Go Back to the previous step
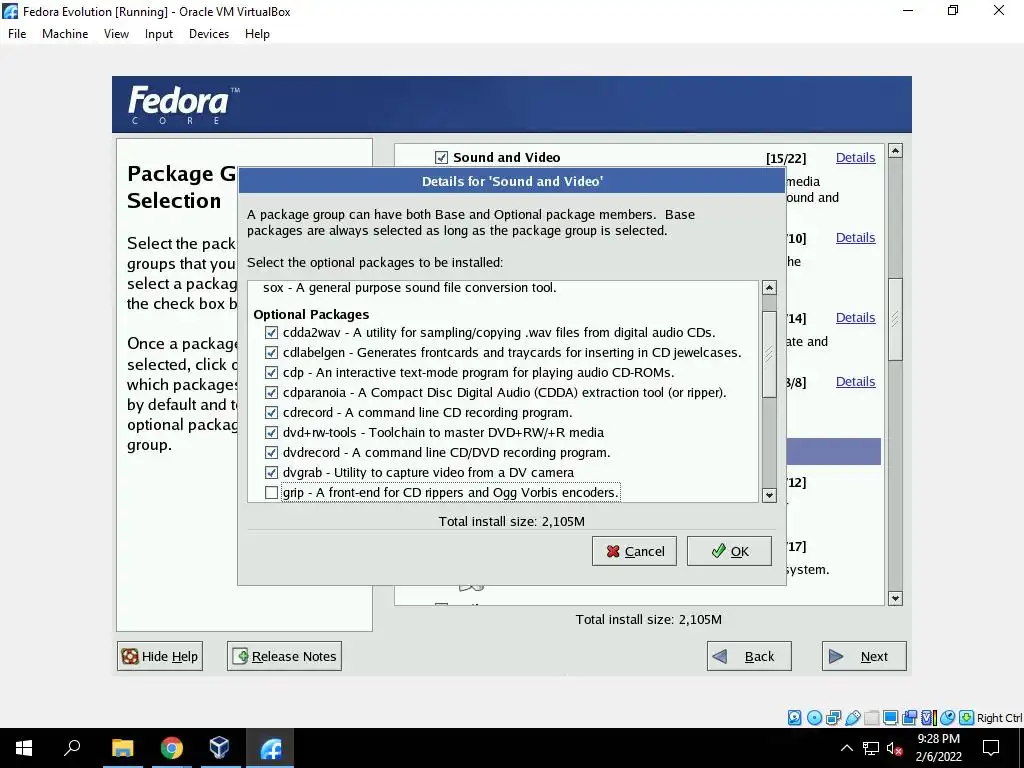The image size is (1024, 768). [749, 656]
